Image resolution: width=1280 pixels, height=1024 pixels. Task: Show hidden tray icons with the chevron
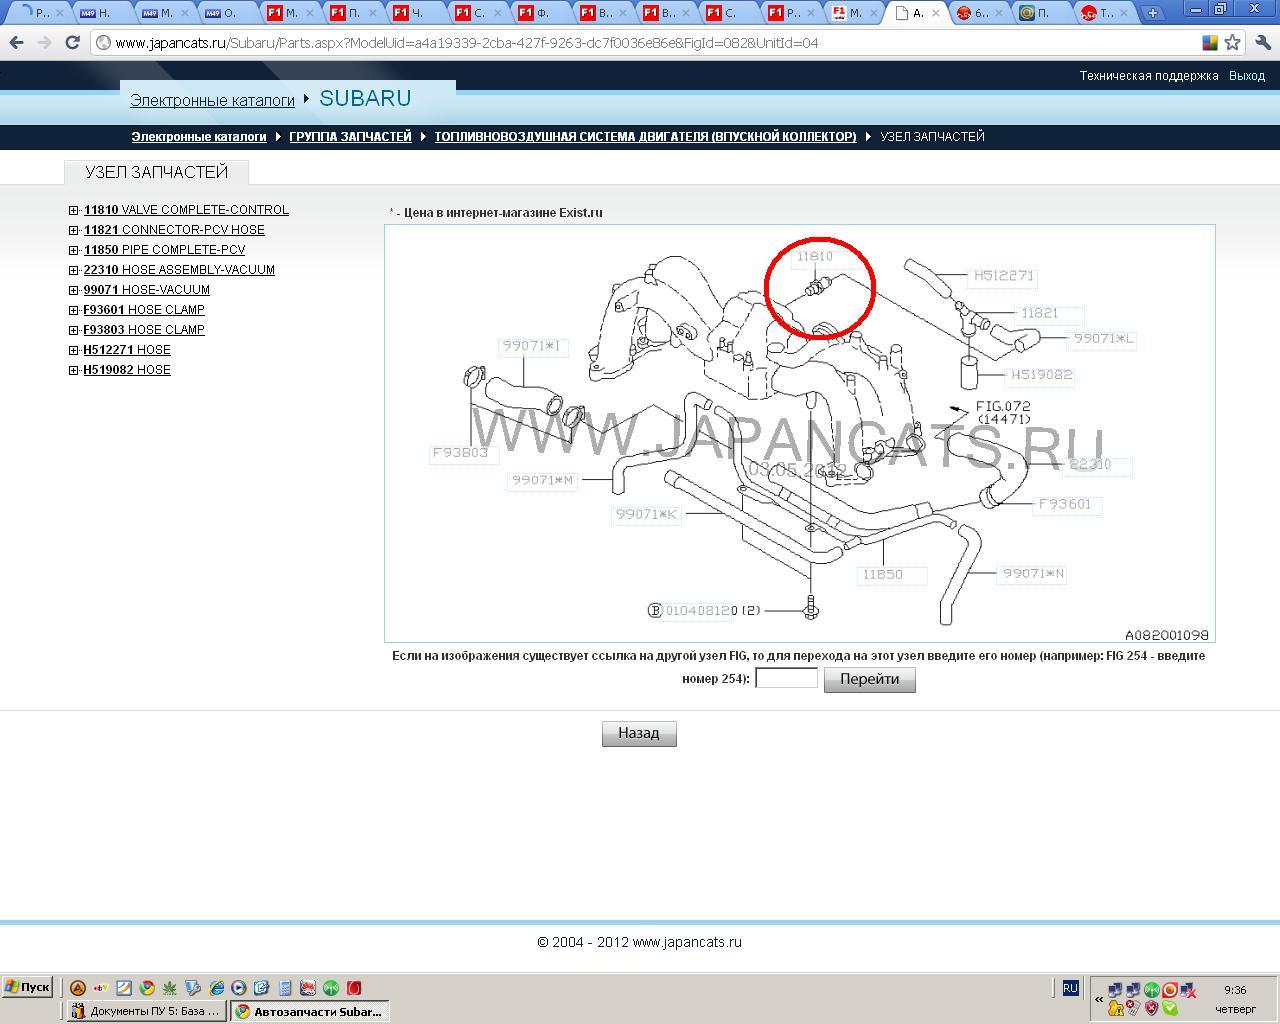point(1099,999)
